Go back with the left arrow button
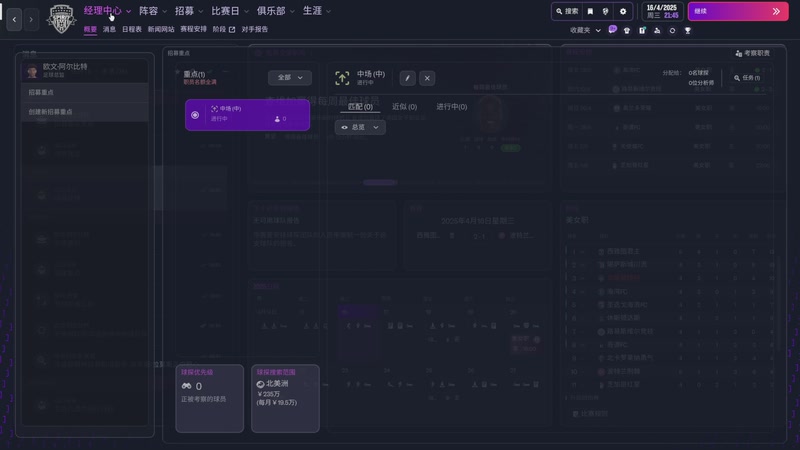Image resolution: width=800 pixels, height=450 pixels. tap(14, 20)
